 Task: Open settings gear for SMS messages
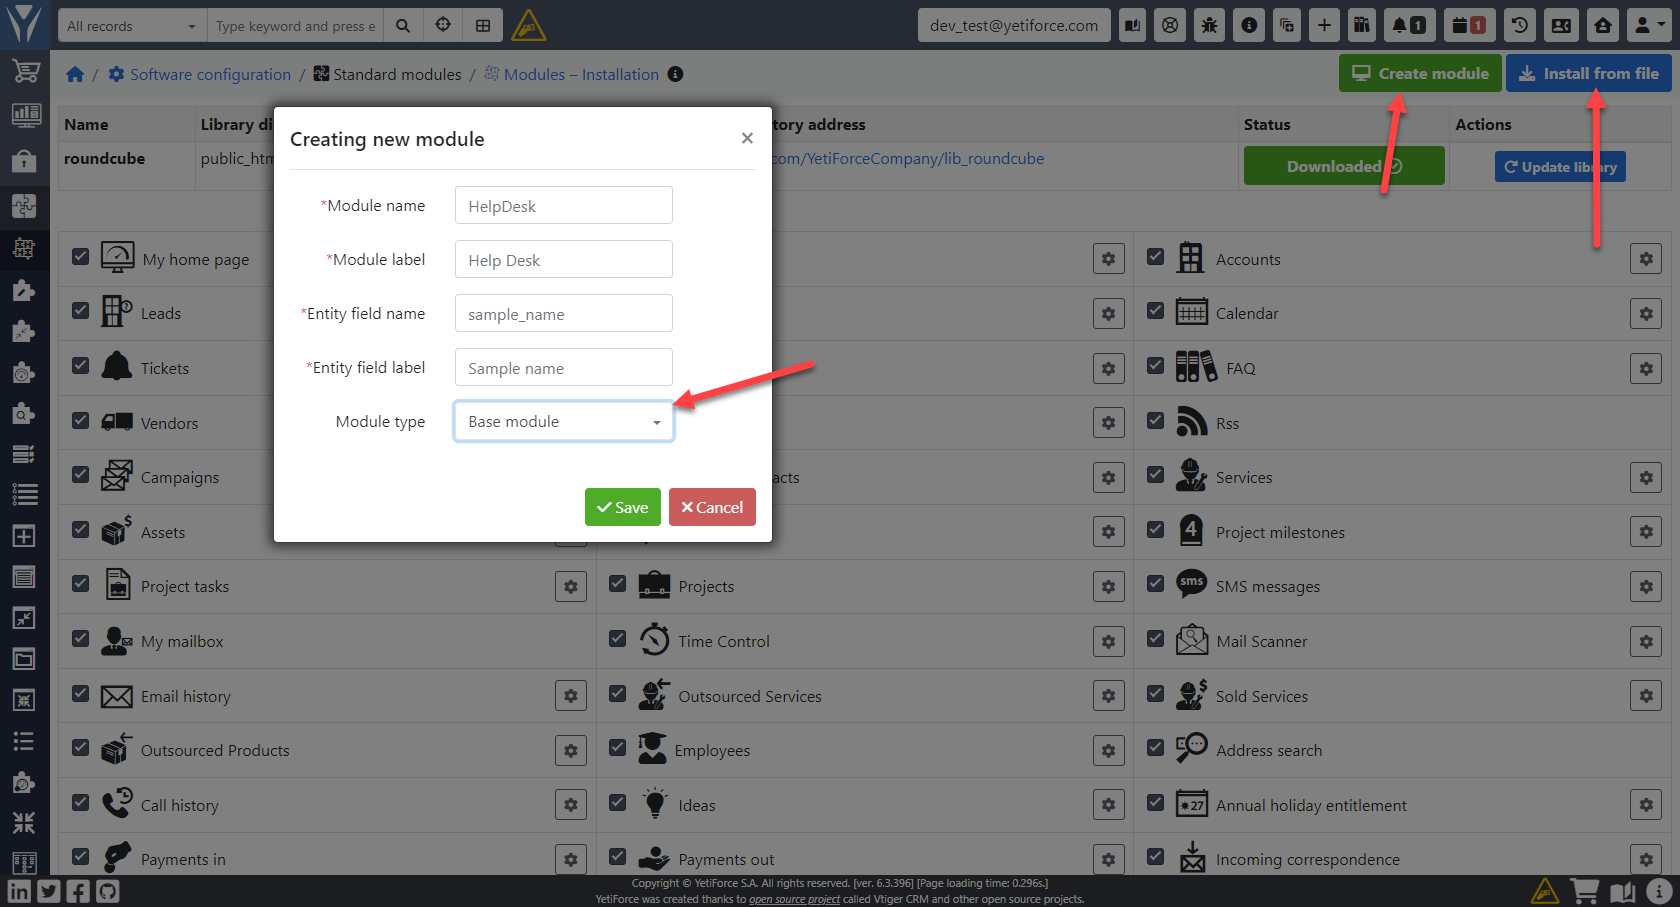pyautogui.click(x=1646, y=587)
